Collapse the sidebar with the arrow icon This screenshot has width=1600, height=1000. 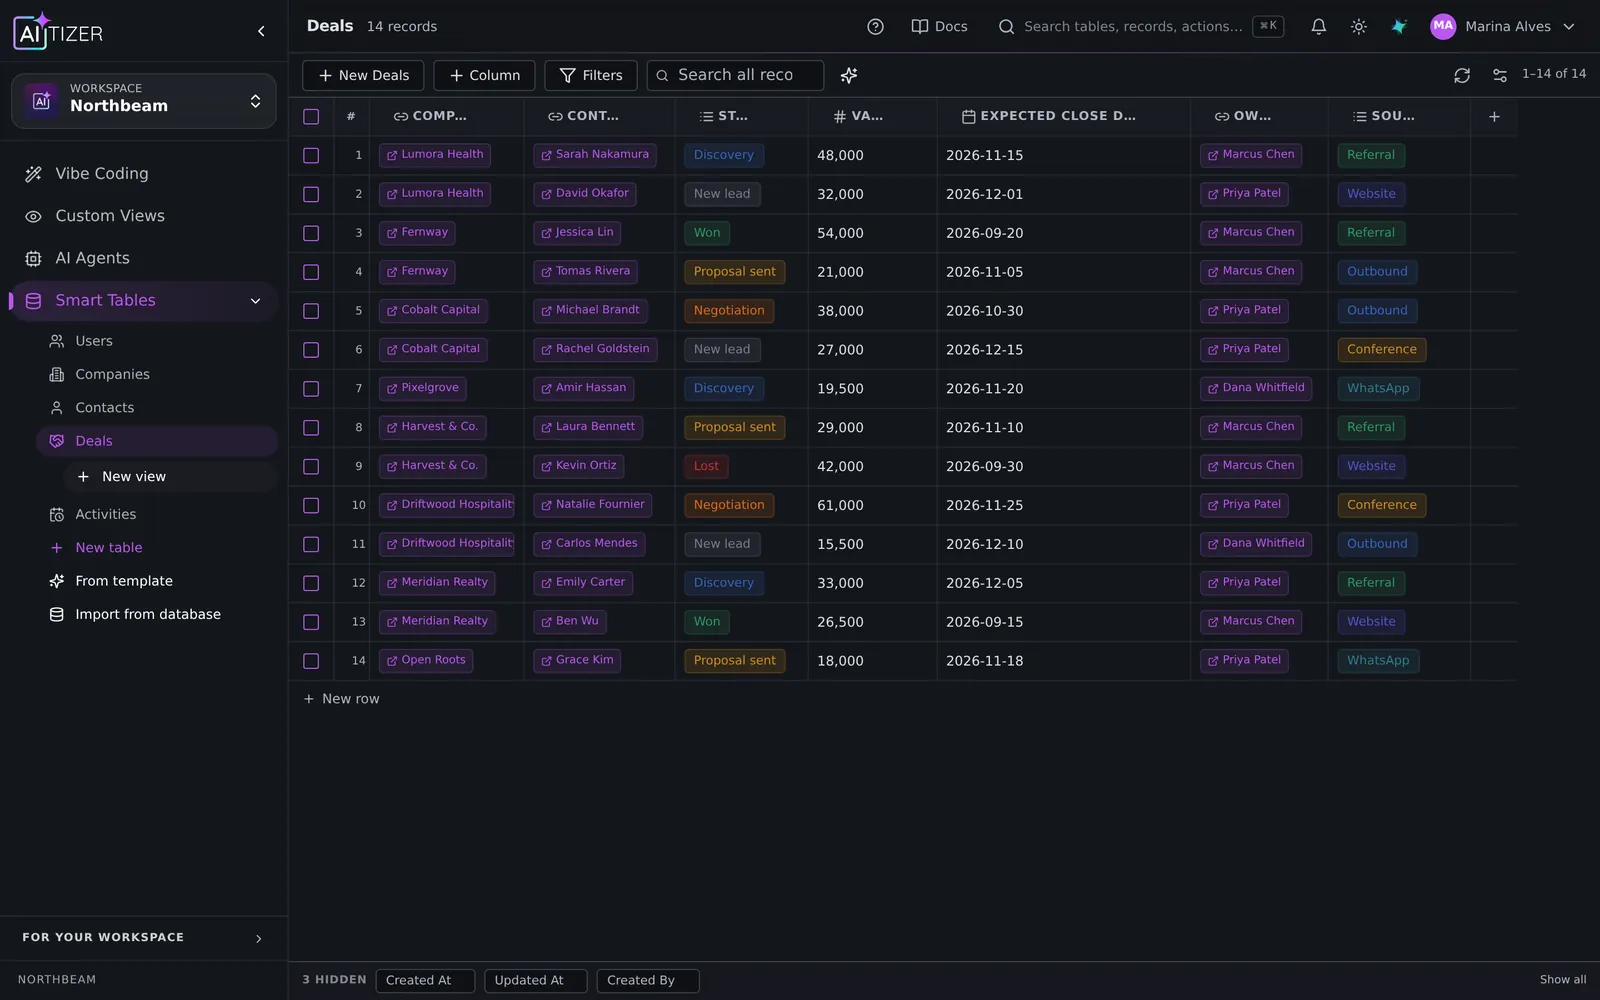pyautogui.click(x=261, y=31)
